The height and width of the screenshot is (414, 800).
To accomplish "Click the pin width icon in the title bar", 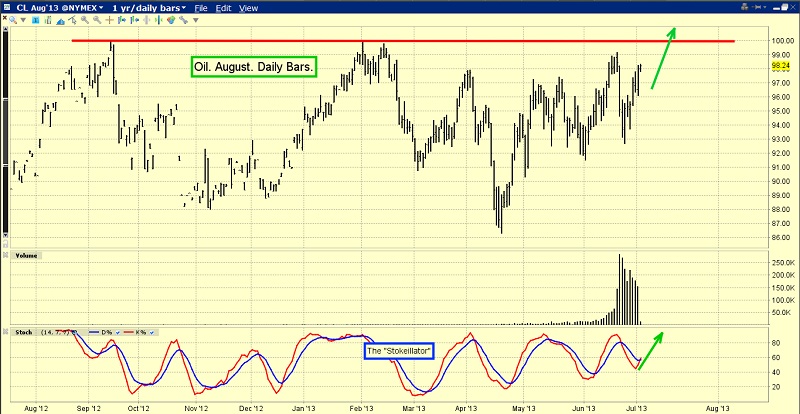I will 757,7.
